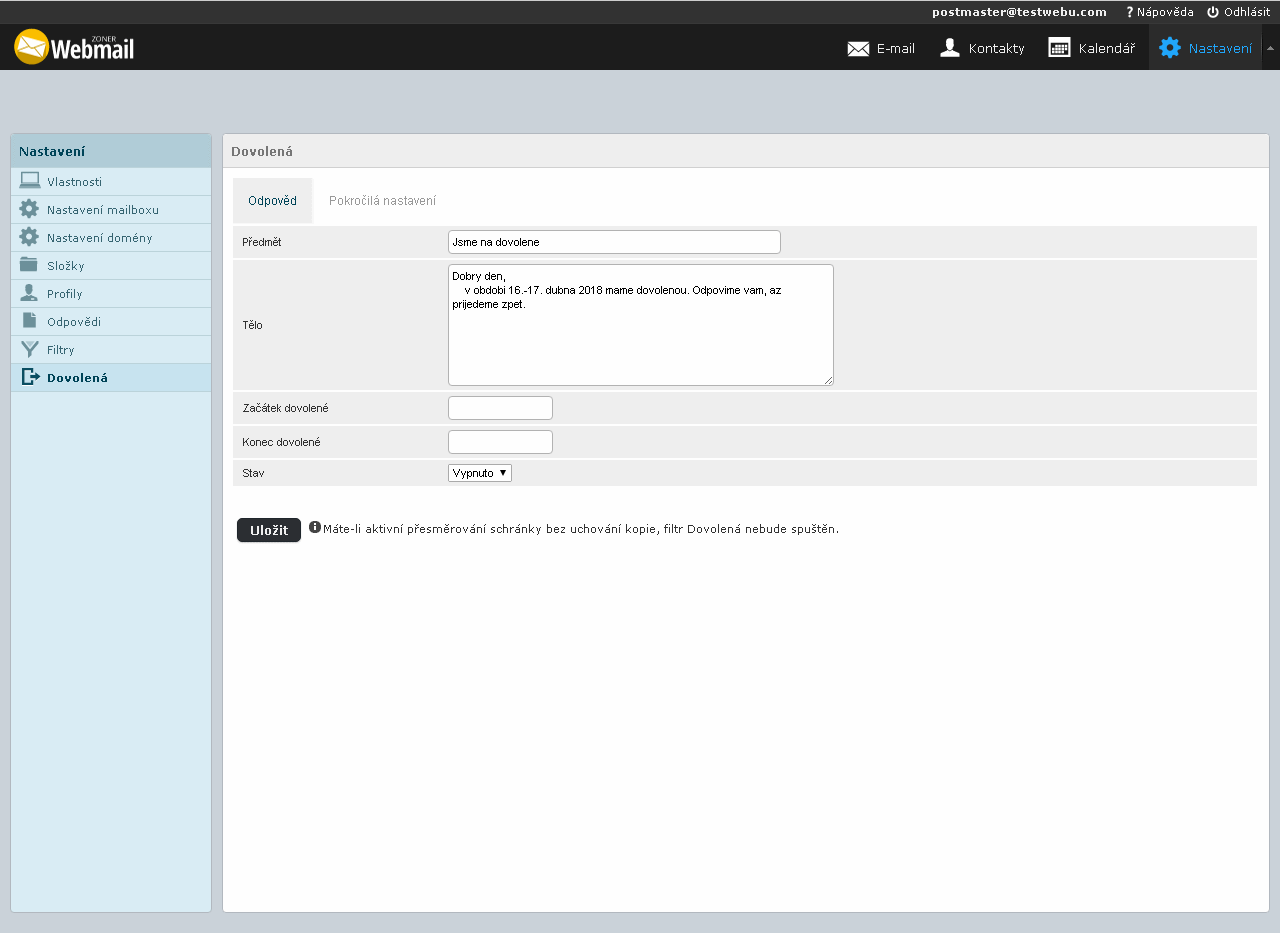The image size is (1280, 933).
Task: Click the laptop icon next to Vlastnosti
Action: (x=29, y=181)
